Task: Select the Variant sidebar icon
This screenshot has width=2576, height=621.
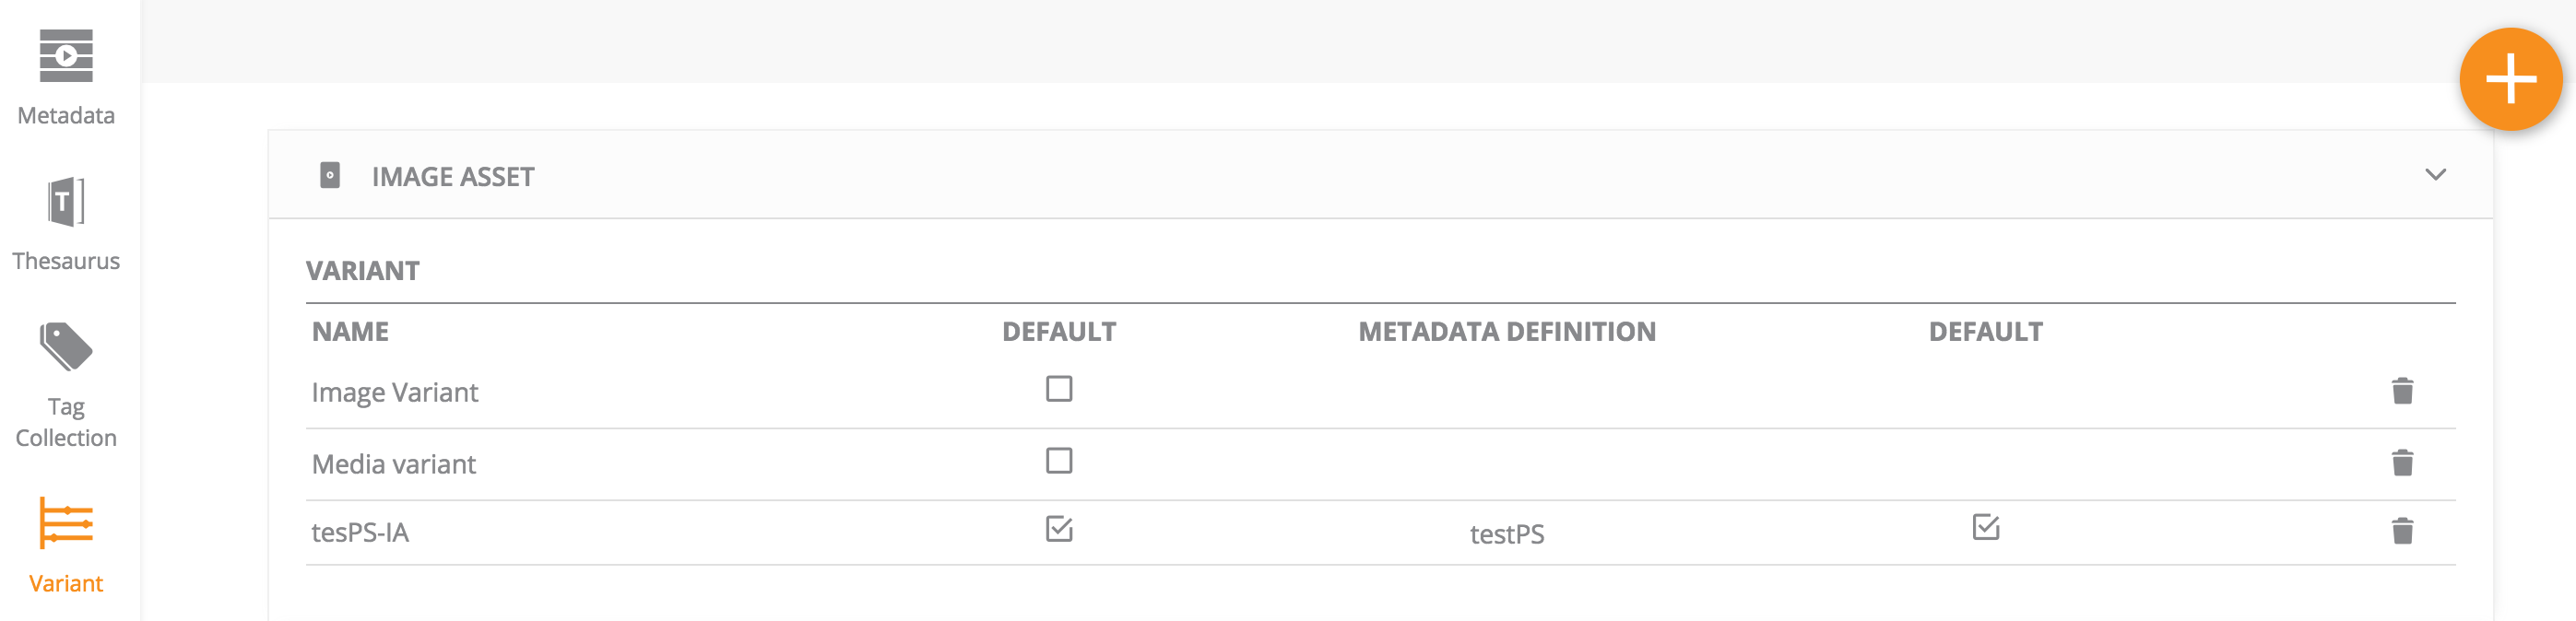Action: (x=66, y=523)
